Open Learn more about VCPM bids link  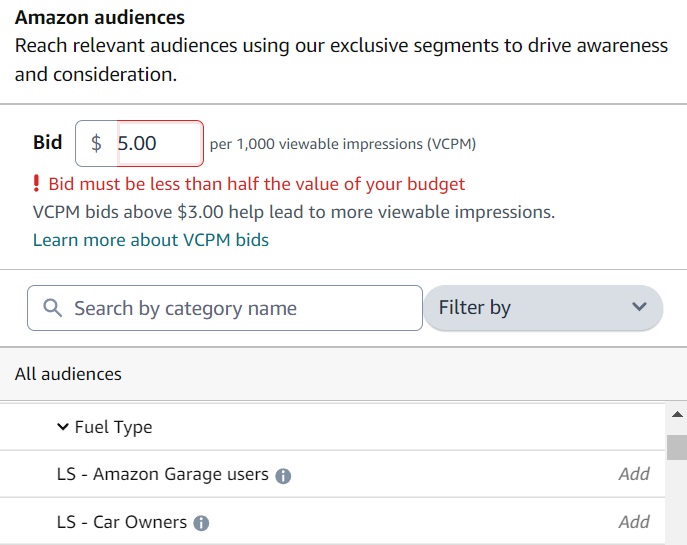coord(151,240)
